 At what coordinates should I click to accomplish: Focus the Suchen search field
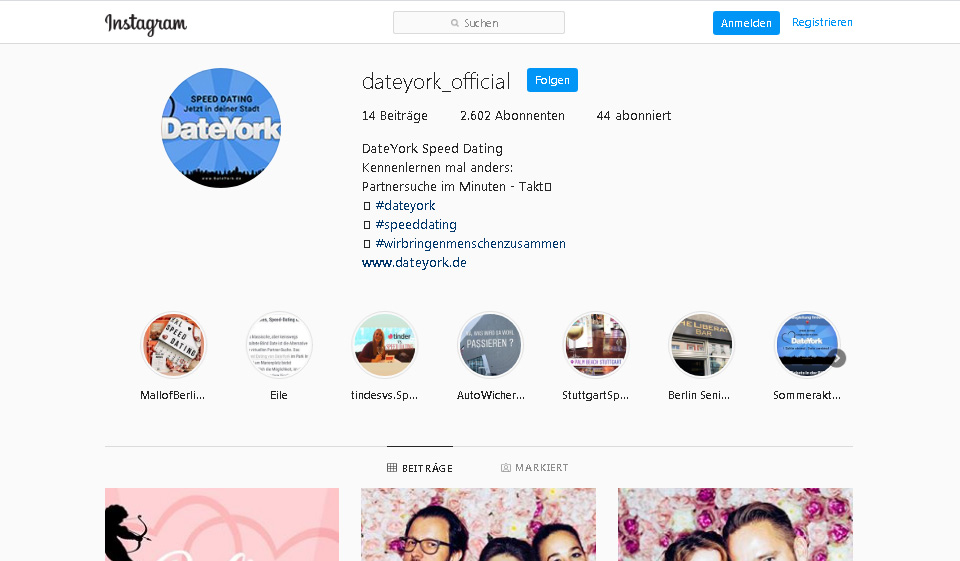tap(479, 23)
